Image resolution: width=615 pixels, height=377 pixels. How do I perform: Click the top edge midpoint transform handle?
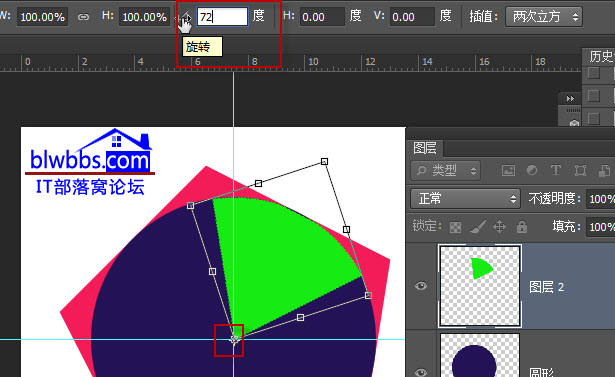click(x=258, y=183)
